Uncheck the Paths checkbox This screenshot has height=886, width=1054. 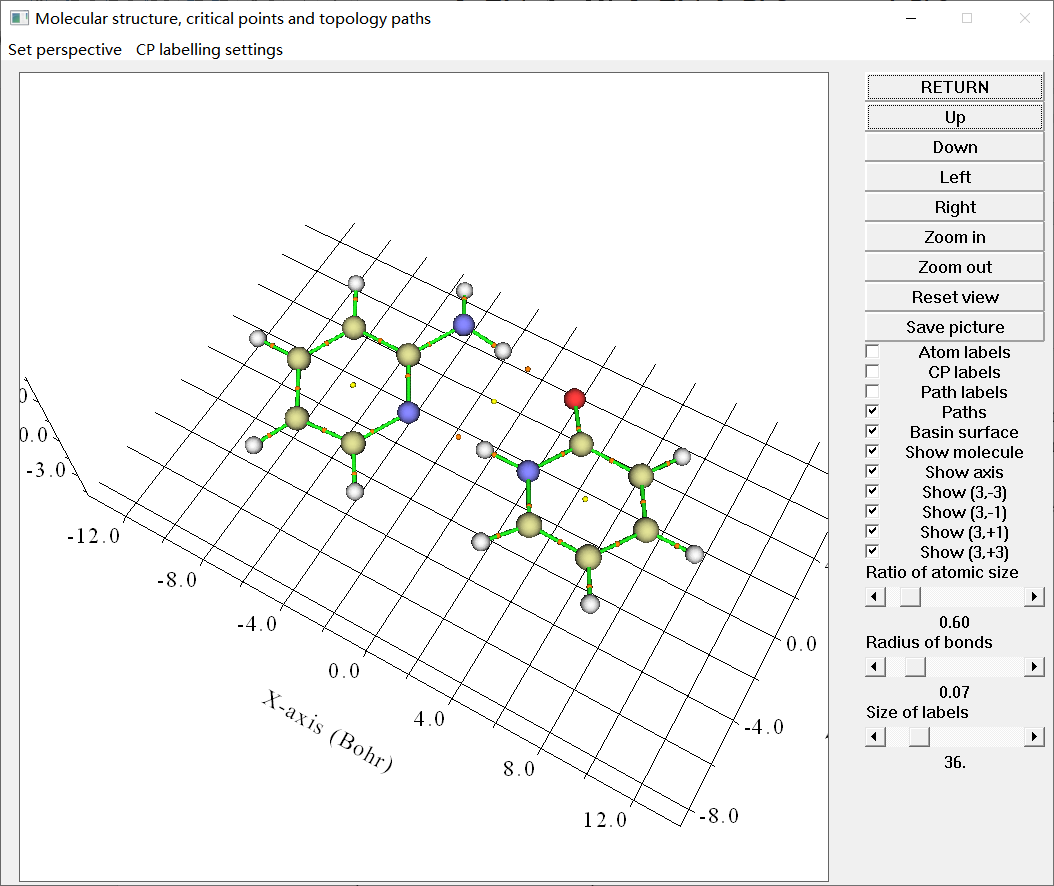coord(873,411)
